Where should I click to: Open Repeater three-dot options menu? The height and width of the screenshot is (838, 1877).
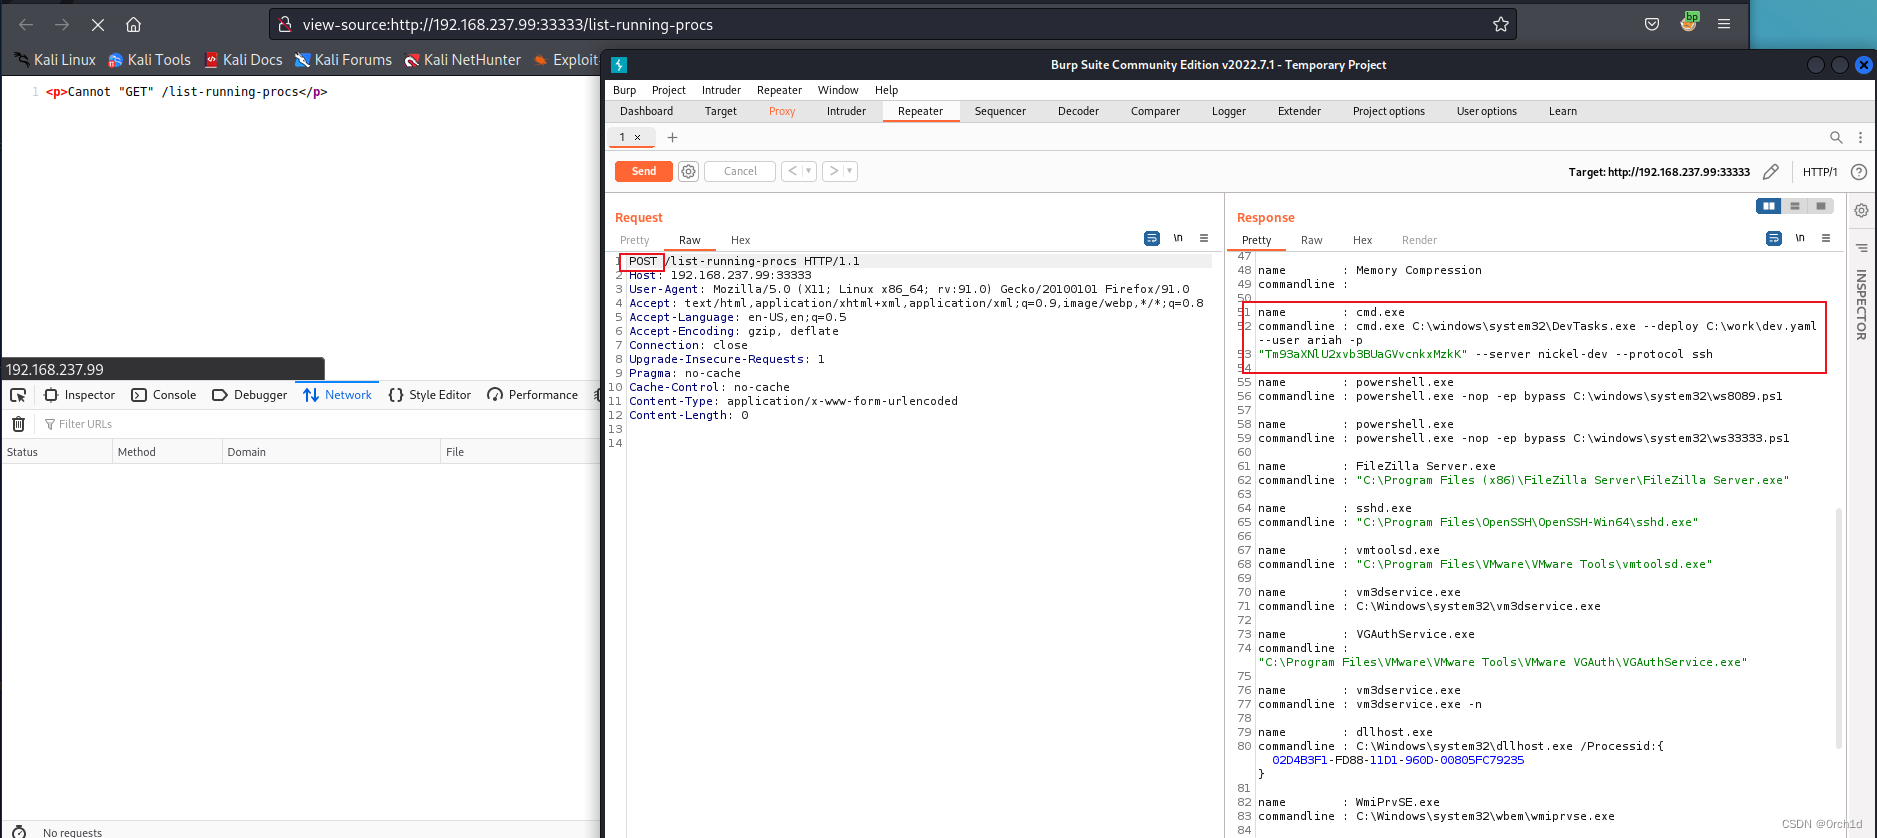1860,137
